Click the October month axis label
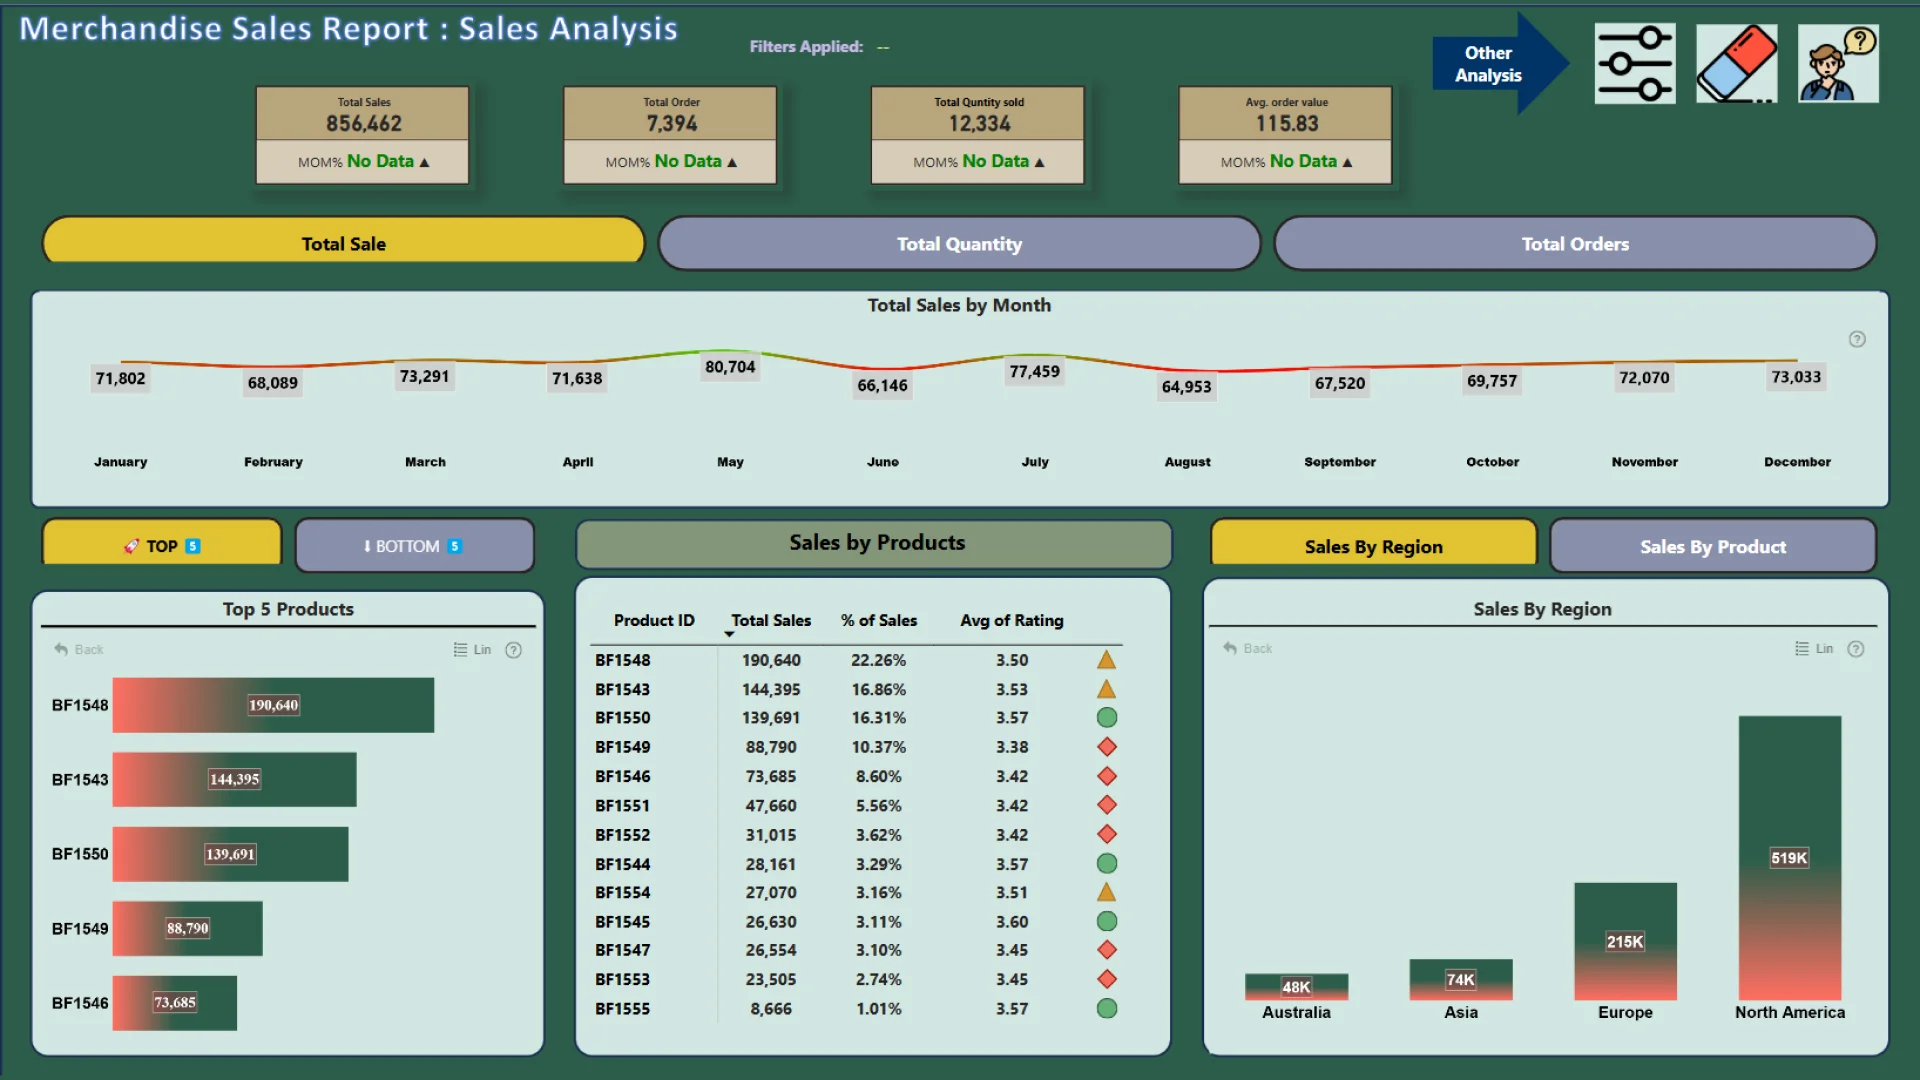This screenshot has height=1080, width=1920. pos(1492,462)
